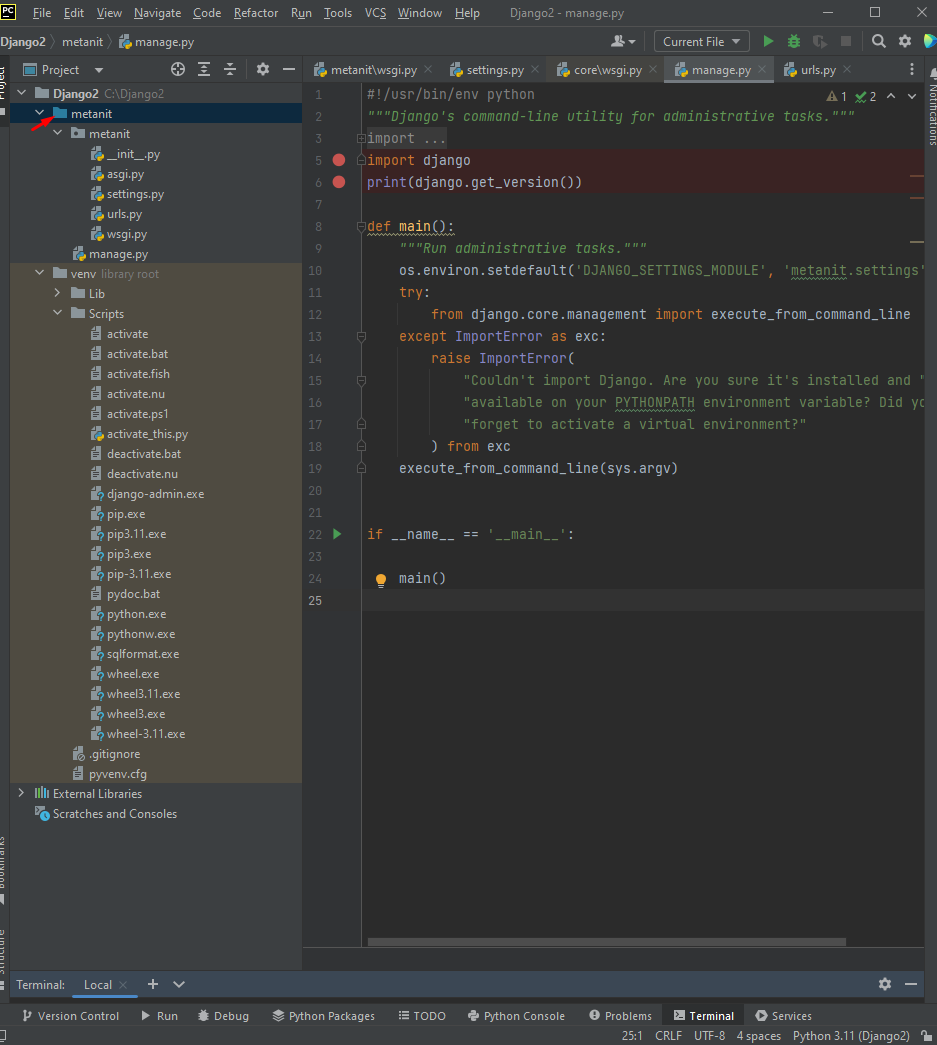Click the read-only lock icon in status bar
Viewport: 937px width, 1045px height.
(926, 1036)
